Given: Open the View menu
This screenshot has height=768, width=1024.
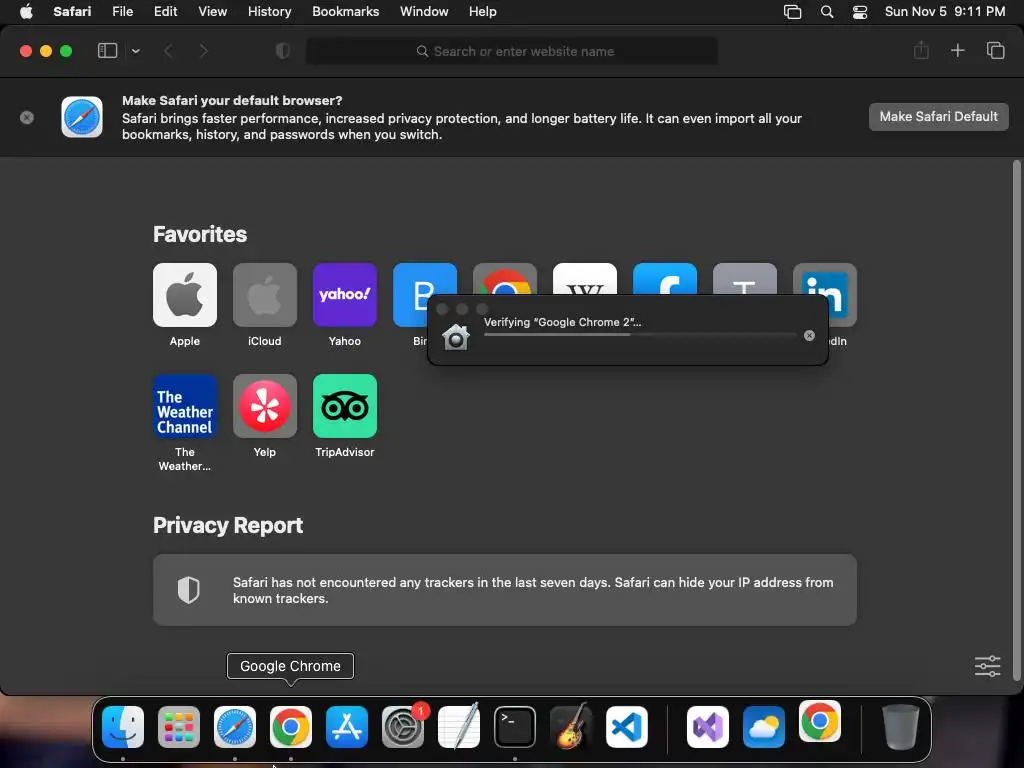Looking at the screenshot, I should click(212, 12).
